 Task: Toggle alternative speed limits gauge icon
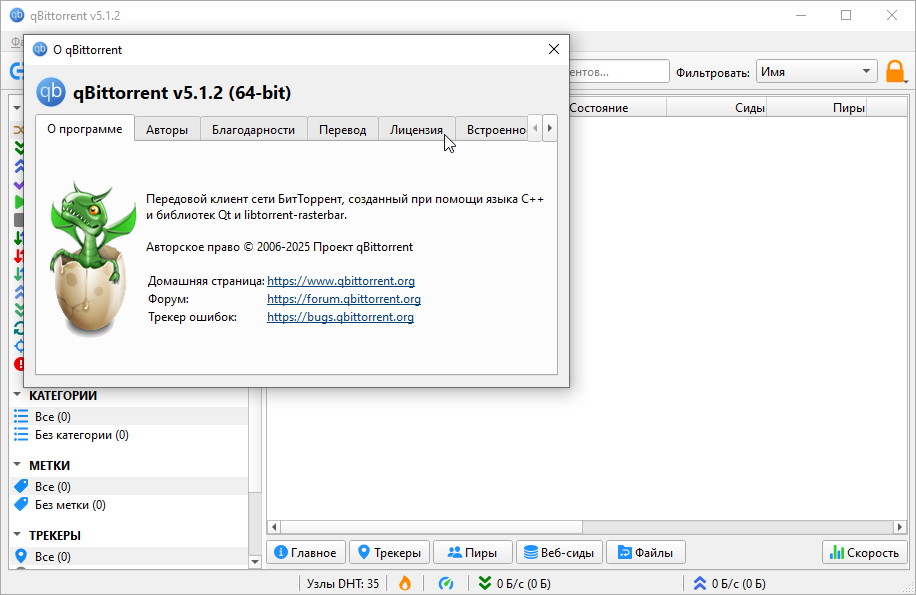pyautogui.click(x=446, y=583)
